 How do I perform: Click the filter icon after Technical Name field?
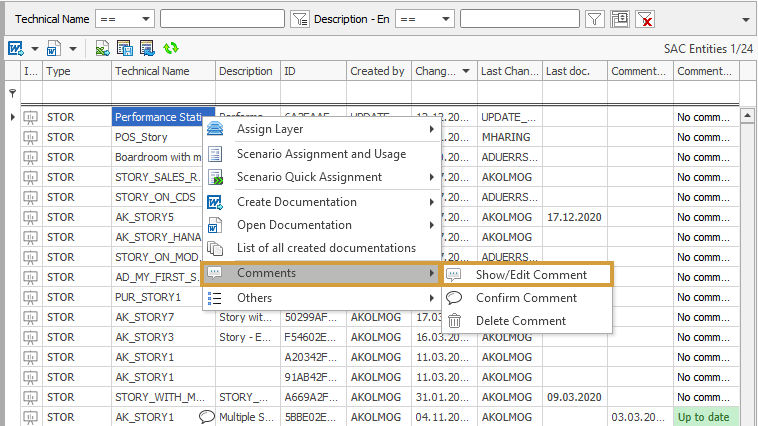click(x=299, y=19)
